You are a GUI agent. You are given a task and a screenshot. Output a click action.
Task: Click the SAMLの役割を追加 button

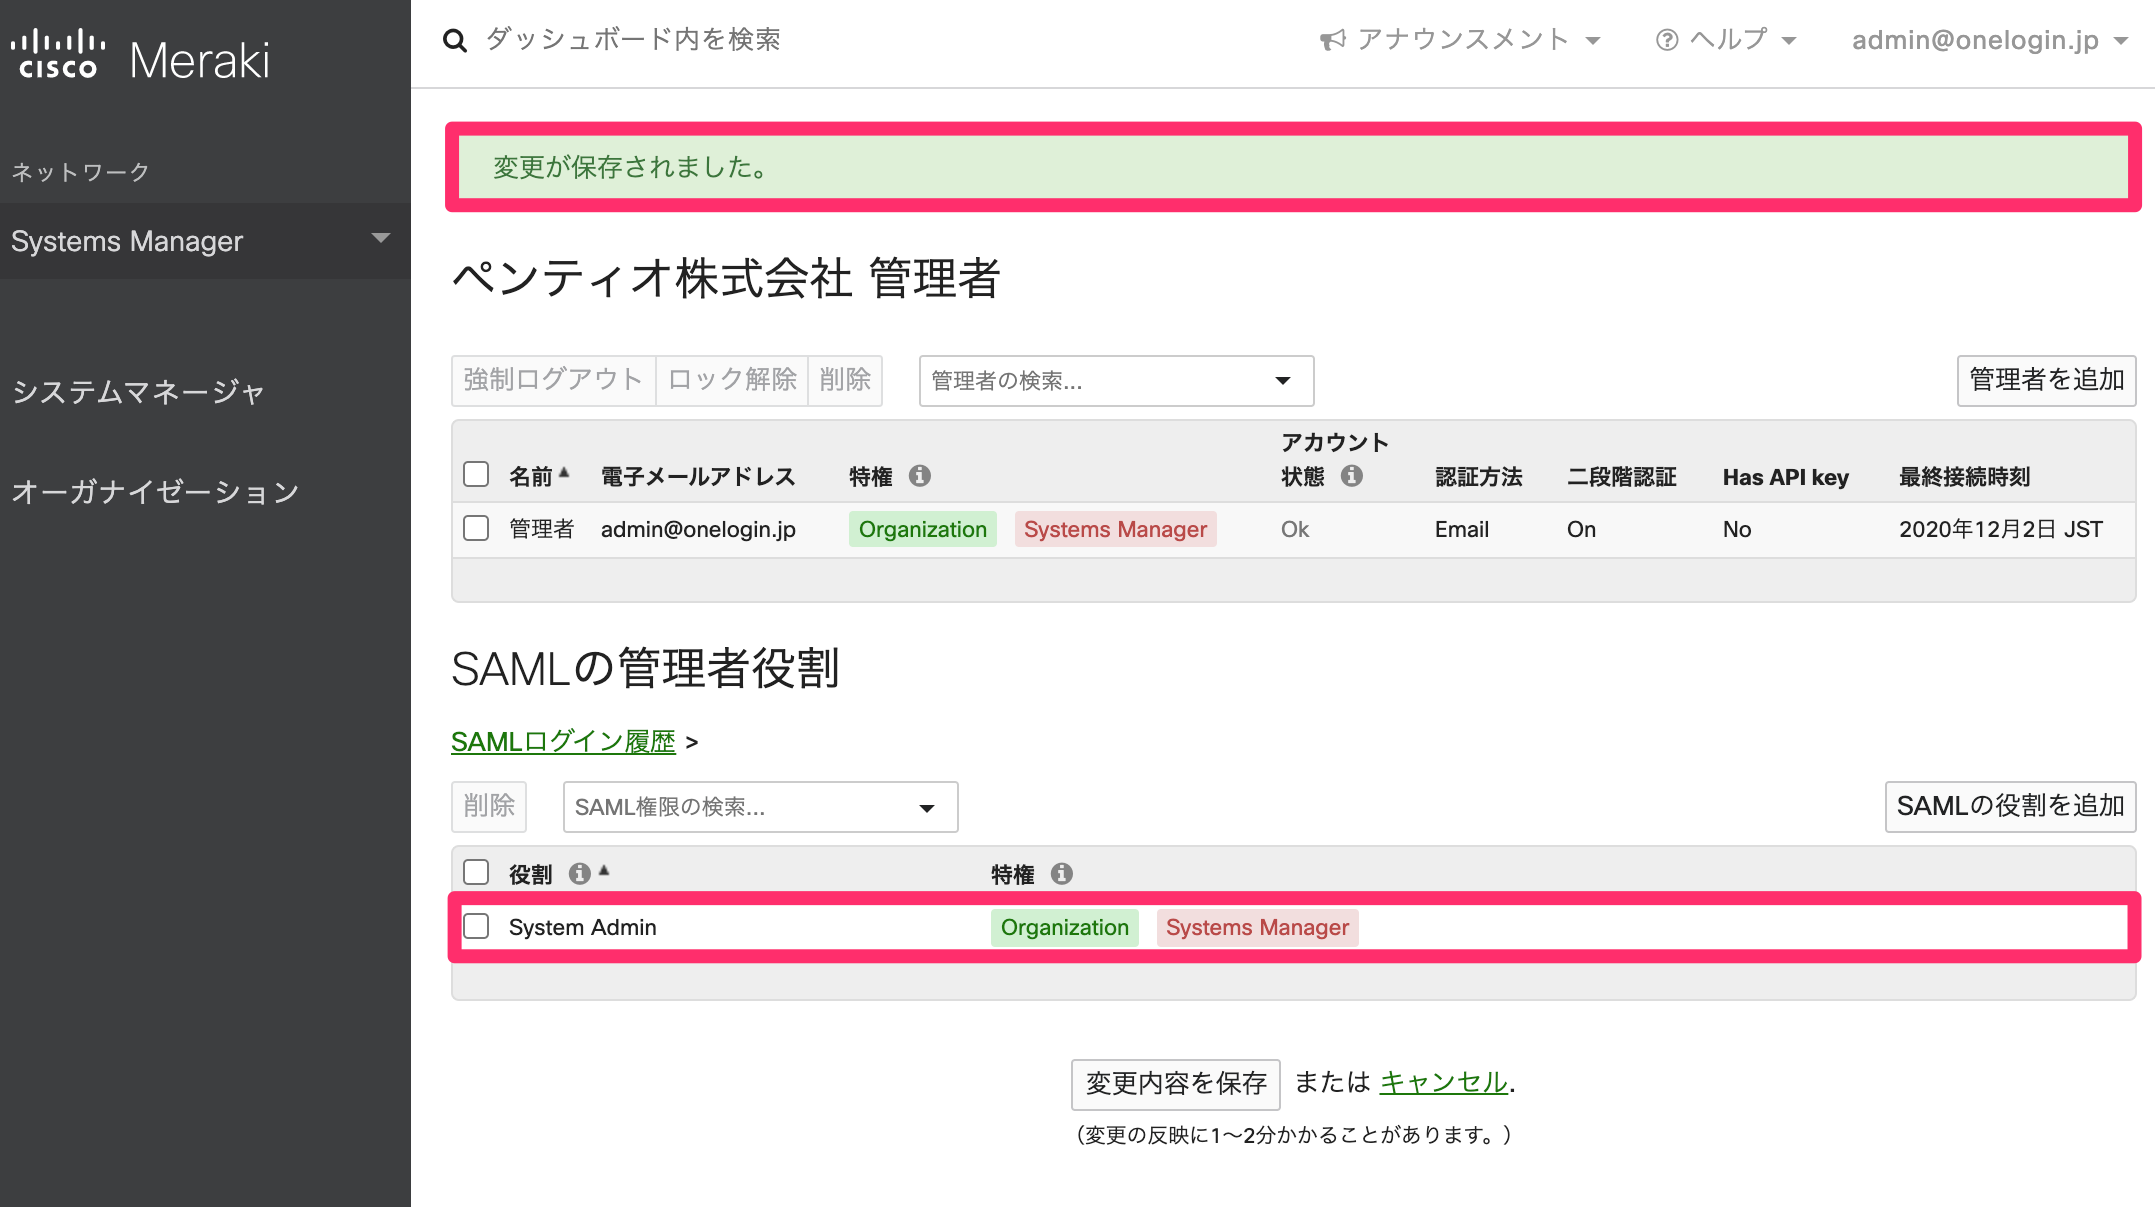2010,806
